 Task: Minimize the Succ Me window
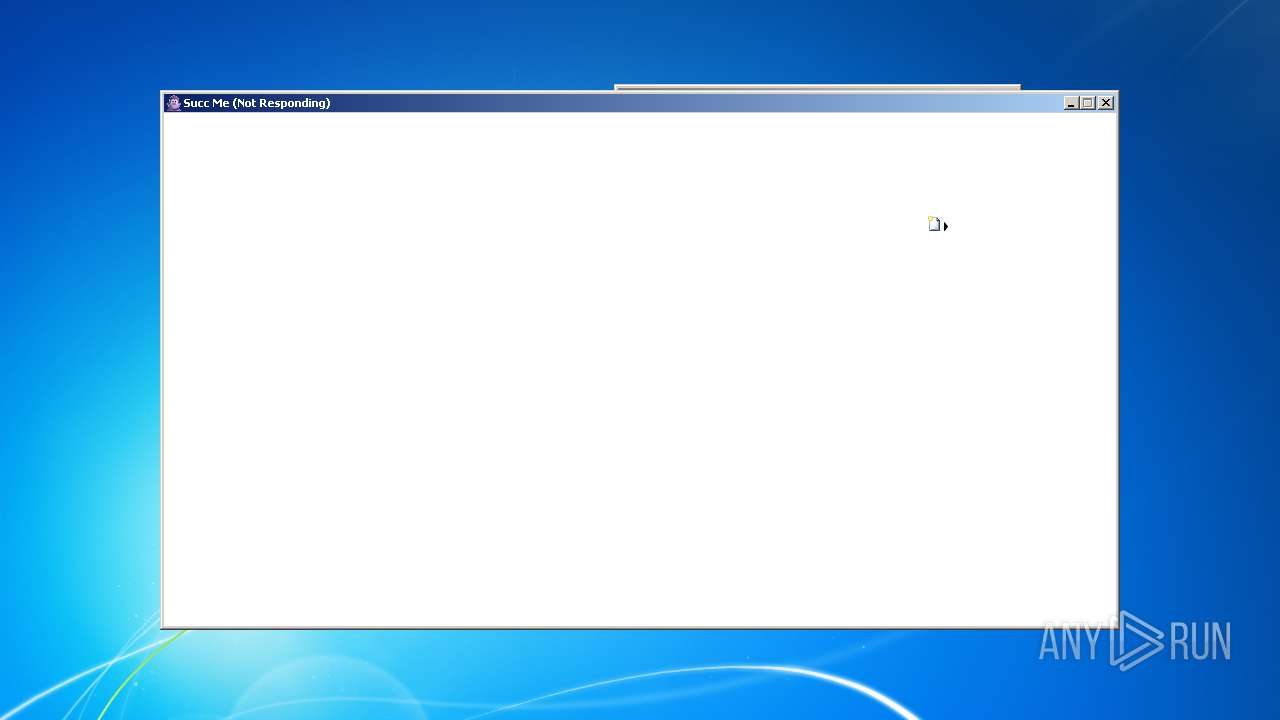pos(1071,103)
